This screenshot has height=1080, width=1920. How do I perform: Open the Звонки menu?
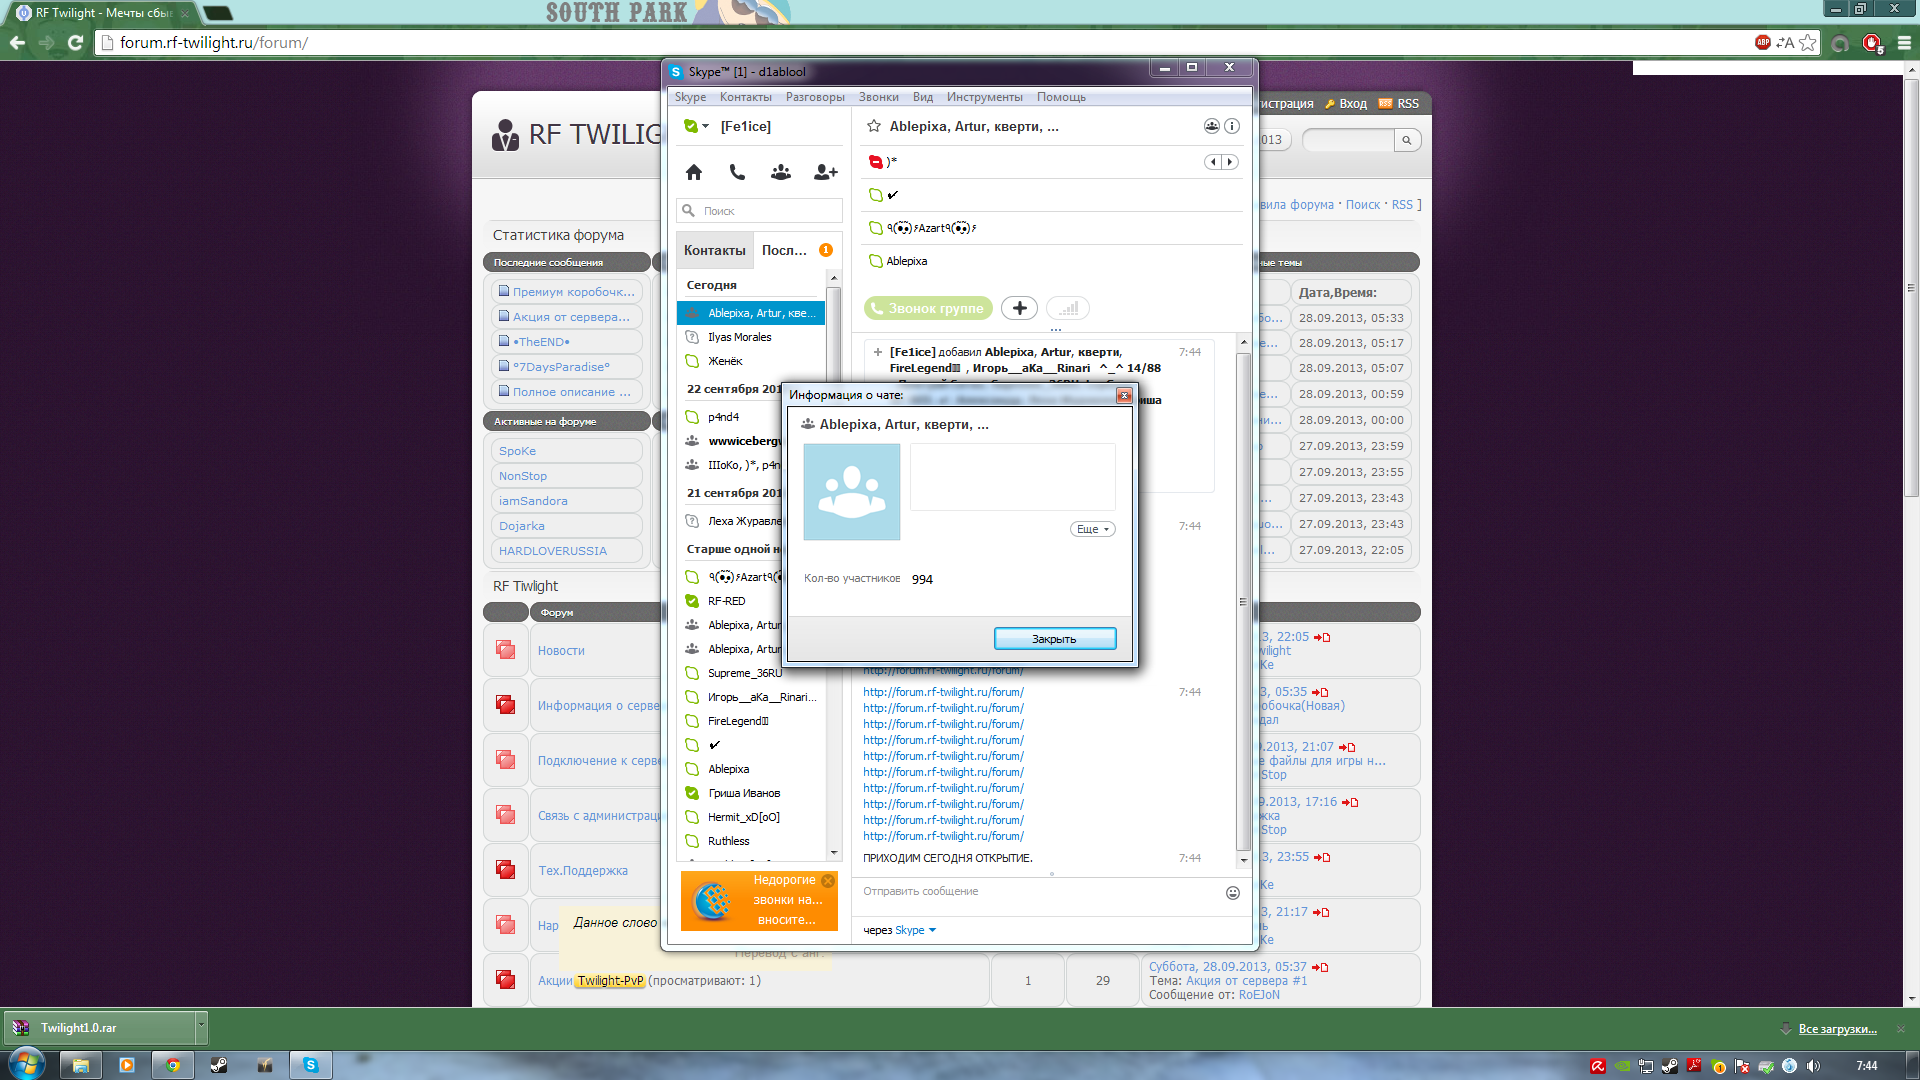tap(878, 97)
